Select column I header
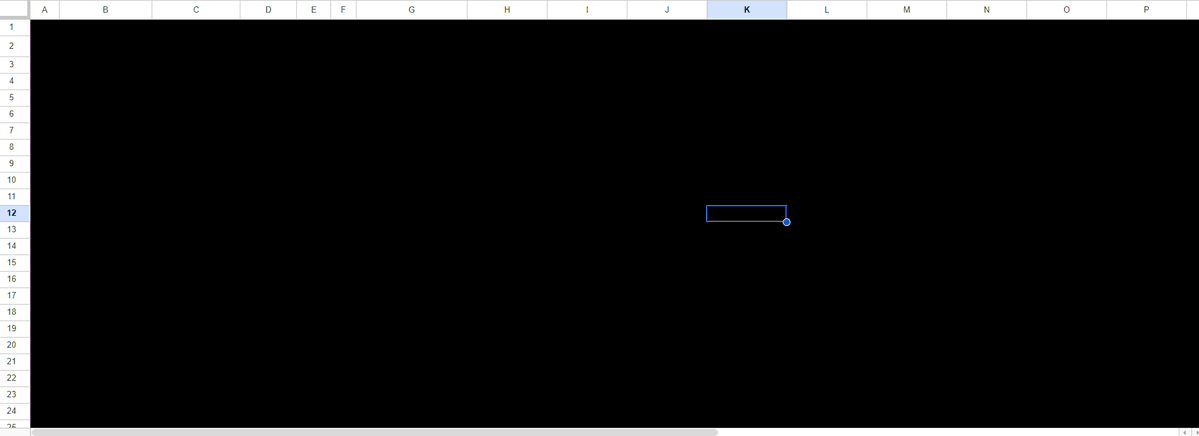 pos(587,9)
